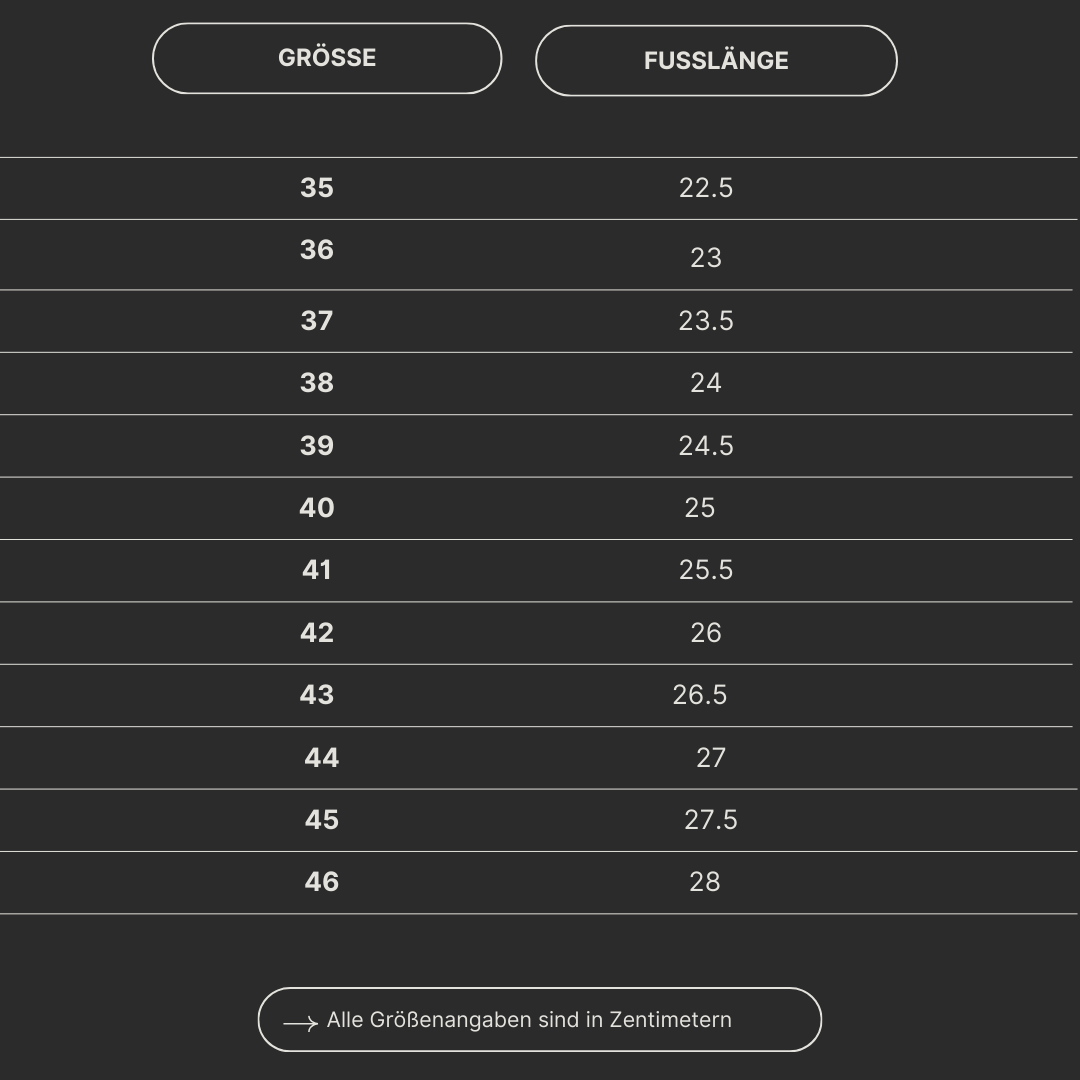The width and height of the screenshot is (1080, 1080).
Task: Choose size 42 from the chart
Action: pos(317,633)
